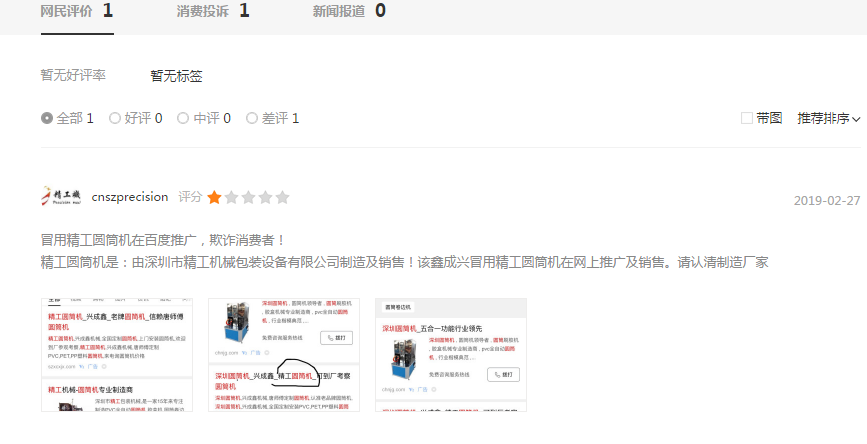
Task: Switch to the 网民评价 tab
Action: point(76,12)
